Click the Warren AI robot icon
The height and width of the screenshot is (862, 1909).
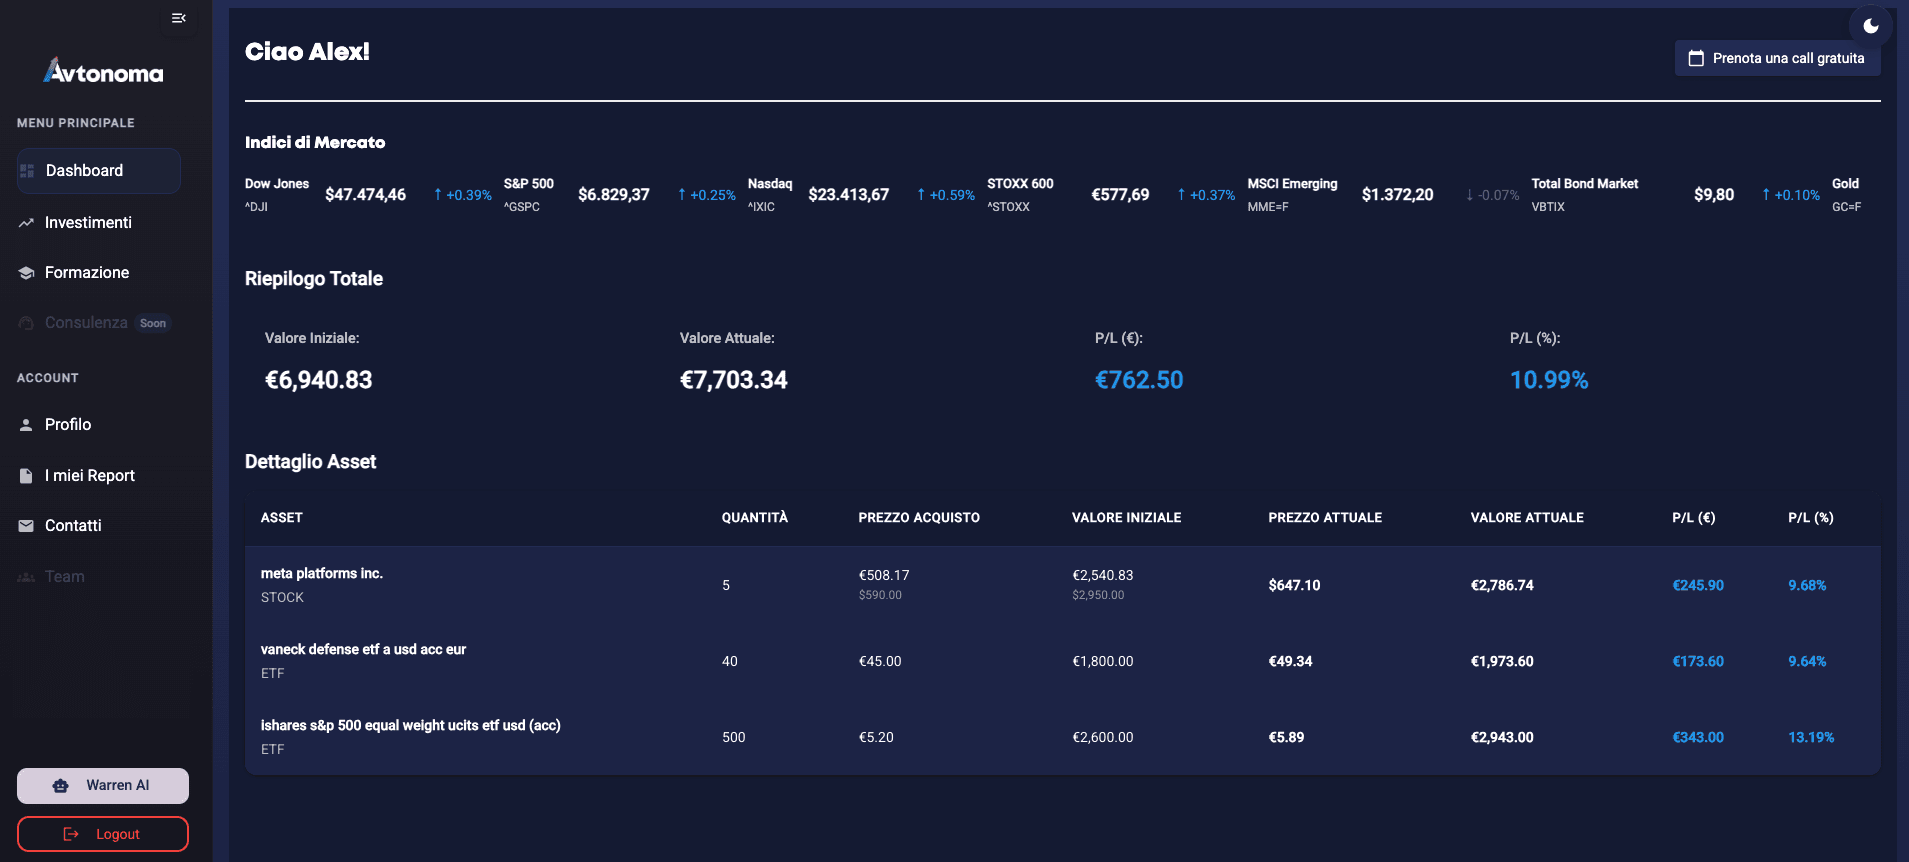click(61, 786)
